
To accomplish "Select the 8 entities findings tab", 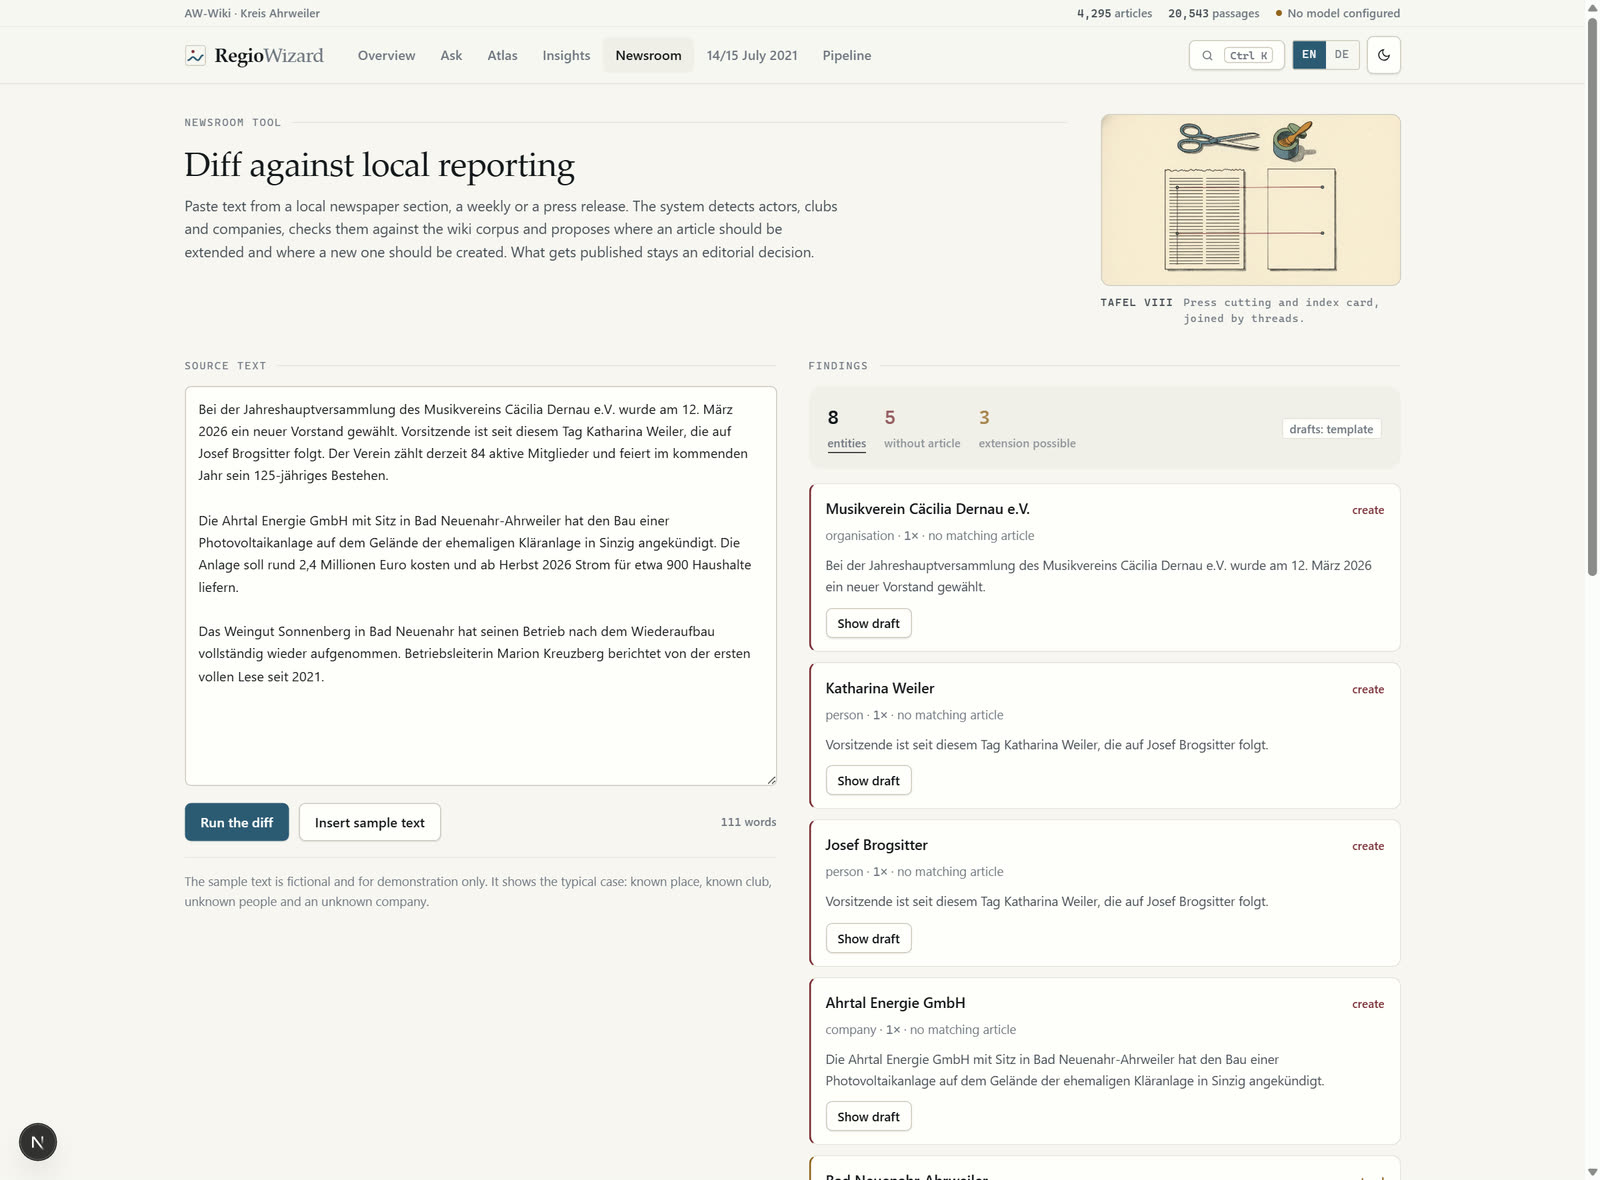I will (x=846, y=429).
